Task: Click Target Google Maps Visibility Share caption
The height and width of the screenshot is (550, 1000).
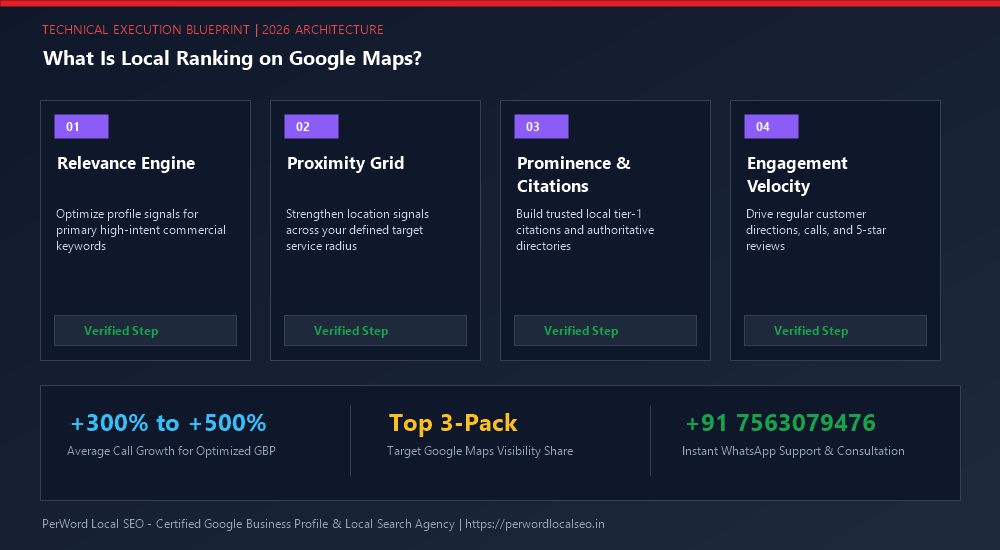Action: 480,450
